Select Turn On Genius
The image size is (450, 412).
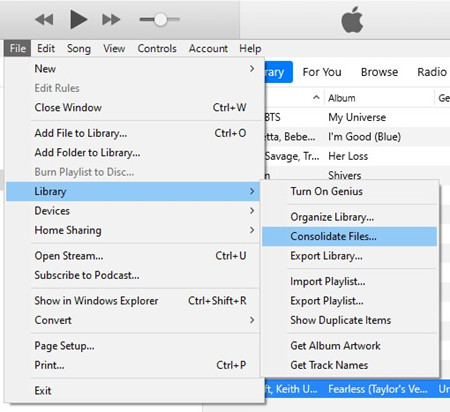tap(349, 191)
